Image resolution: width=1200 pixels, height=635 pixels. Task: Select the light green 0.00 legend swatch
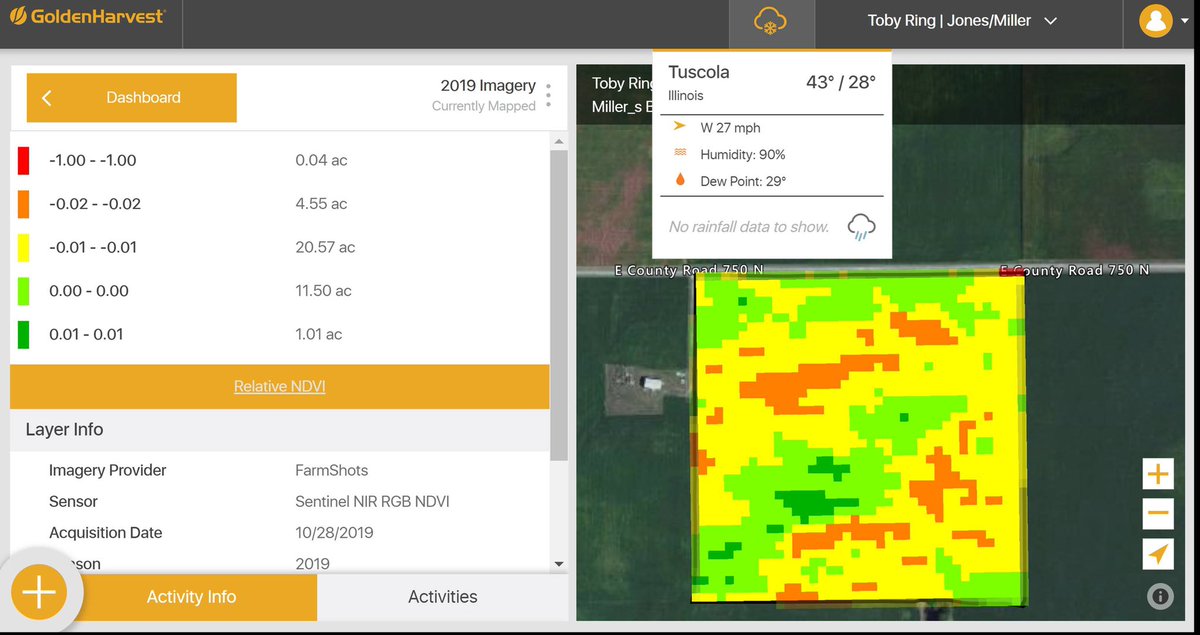(24, 291)
